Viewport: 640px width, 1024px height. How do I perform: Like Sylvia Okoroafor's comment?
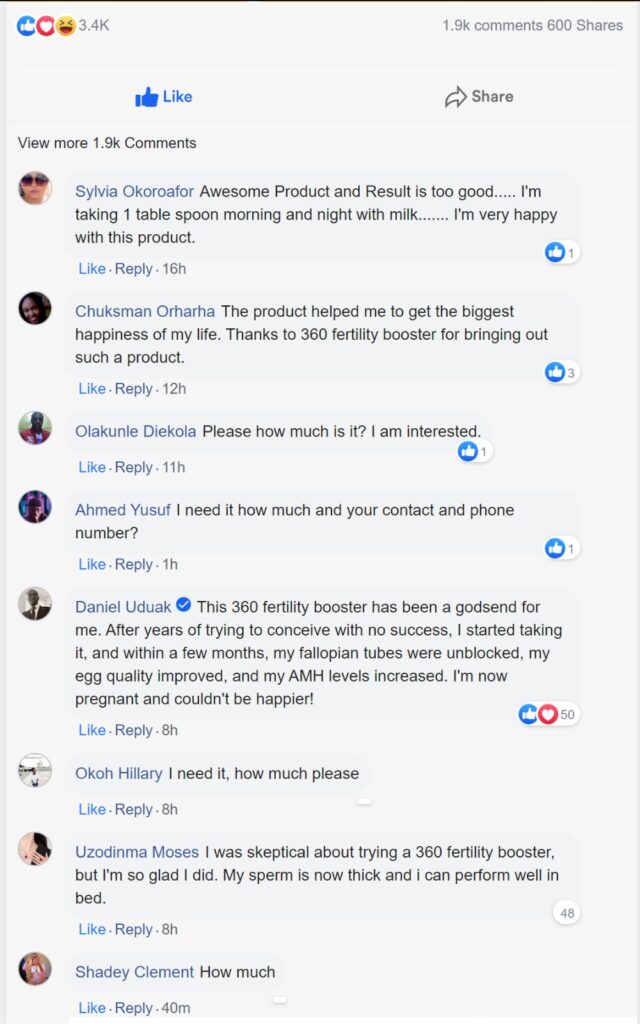click(x=92, y=269)
